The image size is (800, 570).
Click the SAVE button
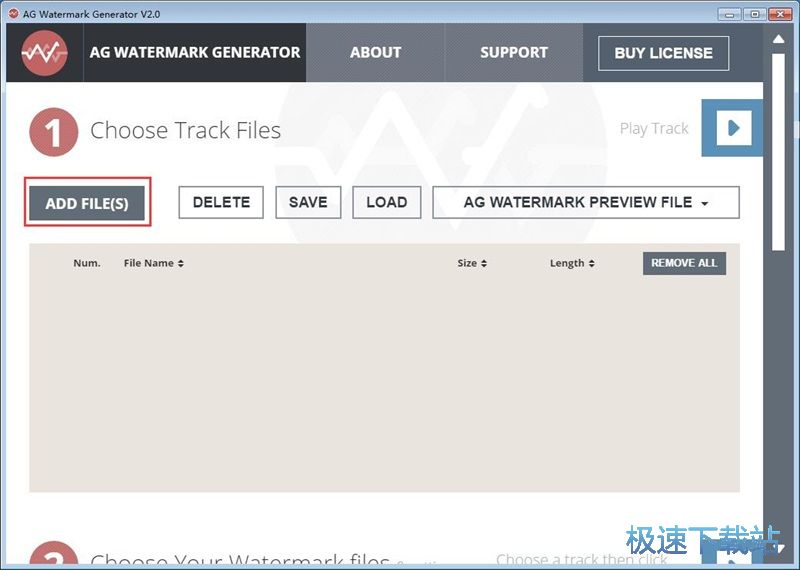point(308,203)
